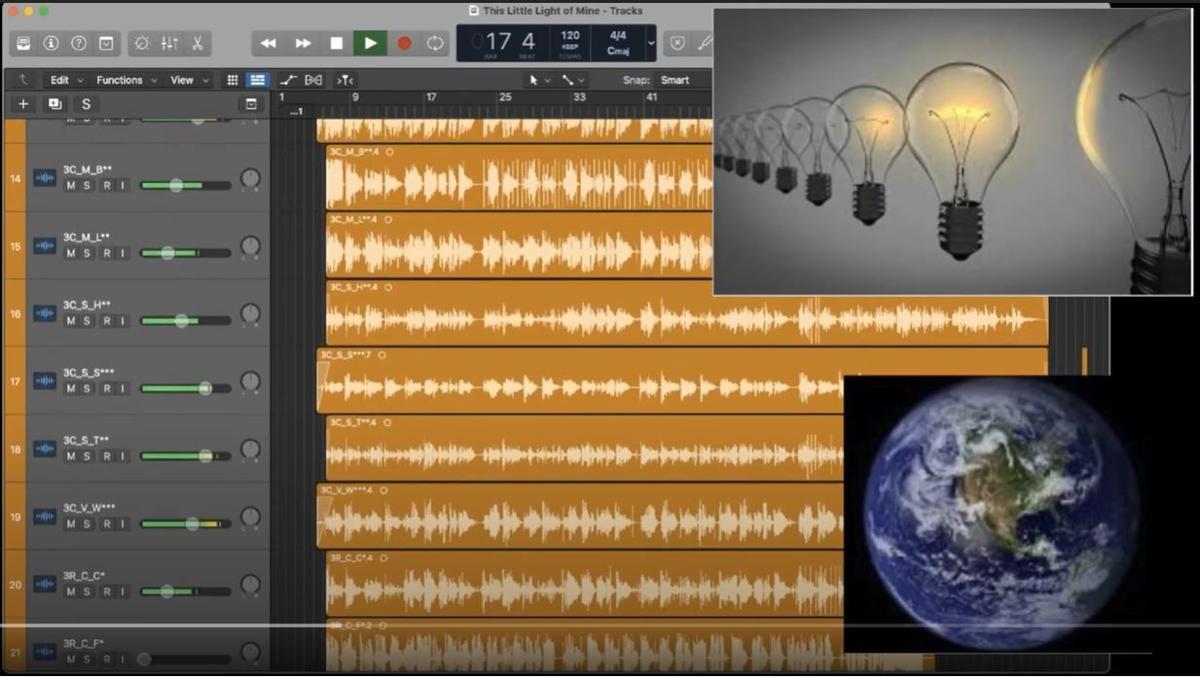Mute track 14 3C_M_B**
1200x678 pixels.
pyautogui.click(x=71, y=185)
